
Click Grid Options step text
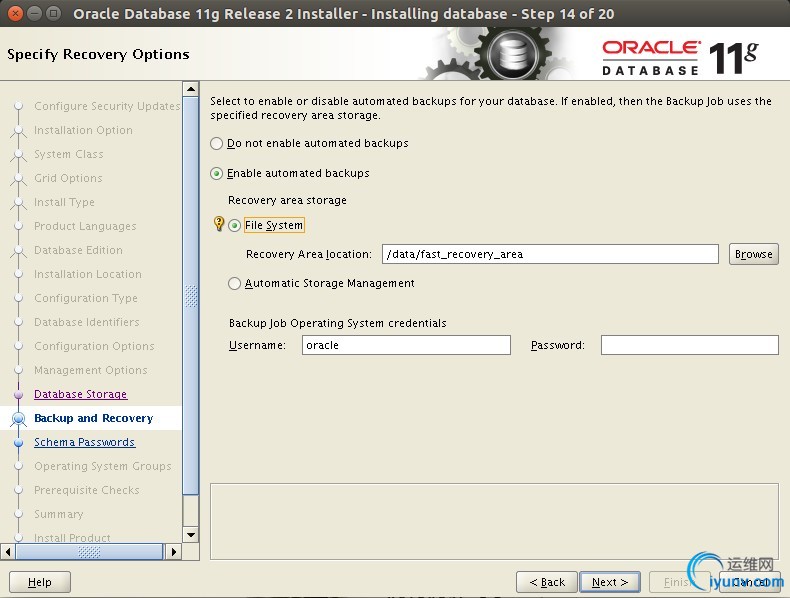coord(68,178)
